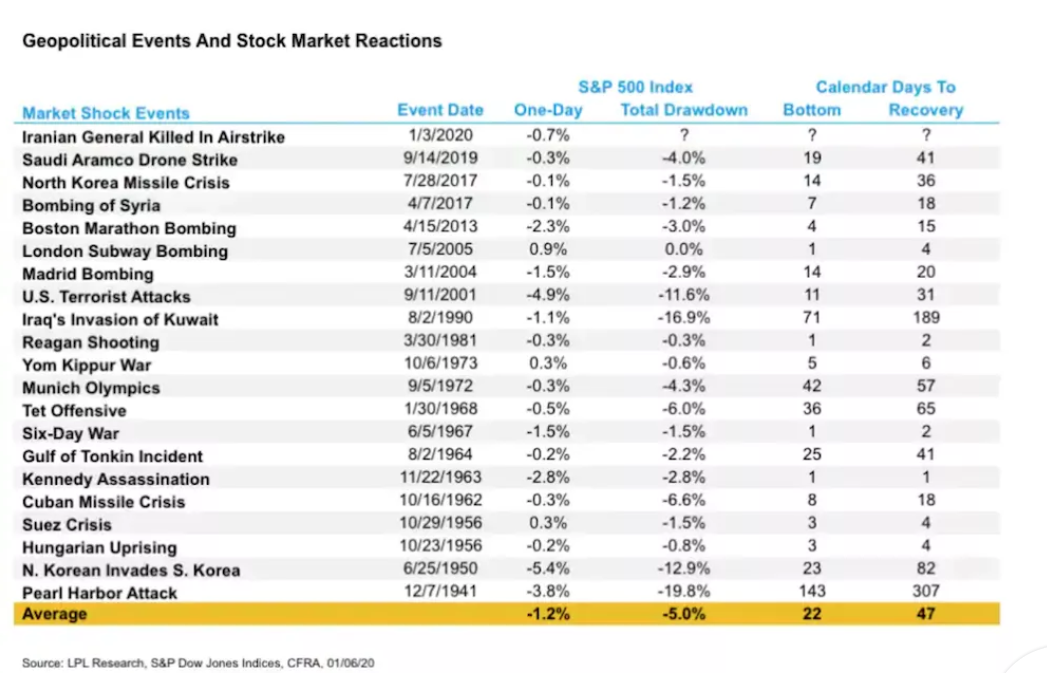Click the 'Event Date' column header

click(440, 110)
